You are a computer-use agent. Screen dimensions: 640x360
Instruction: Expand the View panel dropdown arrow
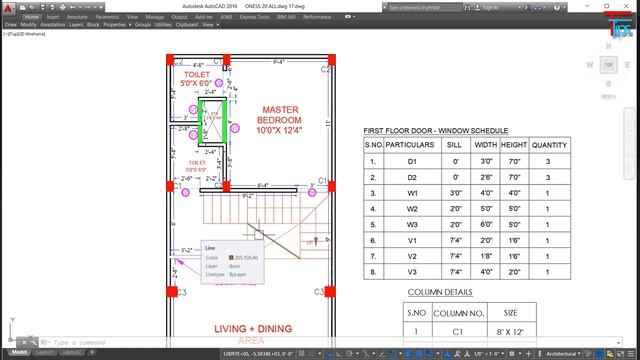[x=218, y=25]
